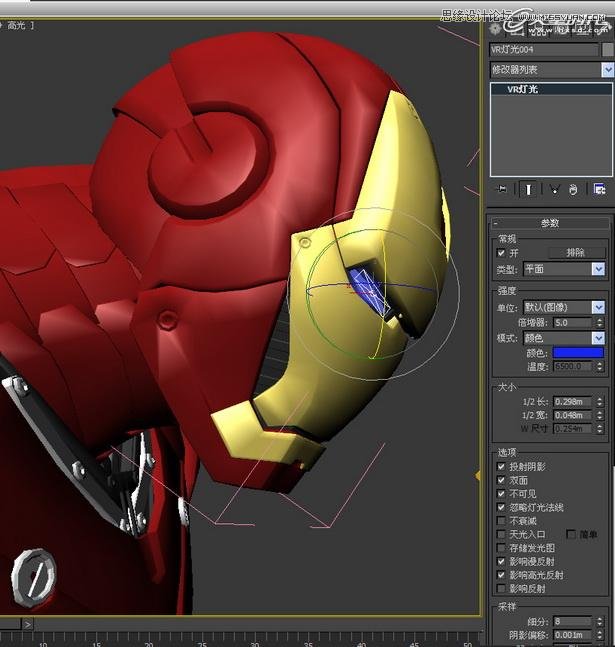This screenshot has width=615, height=647.
Task: Click the 1/2 宽 spinner arrows
Action: (x=600, y=415)
